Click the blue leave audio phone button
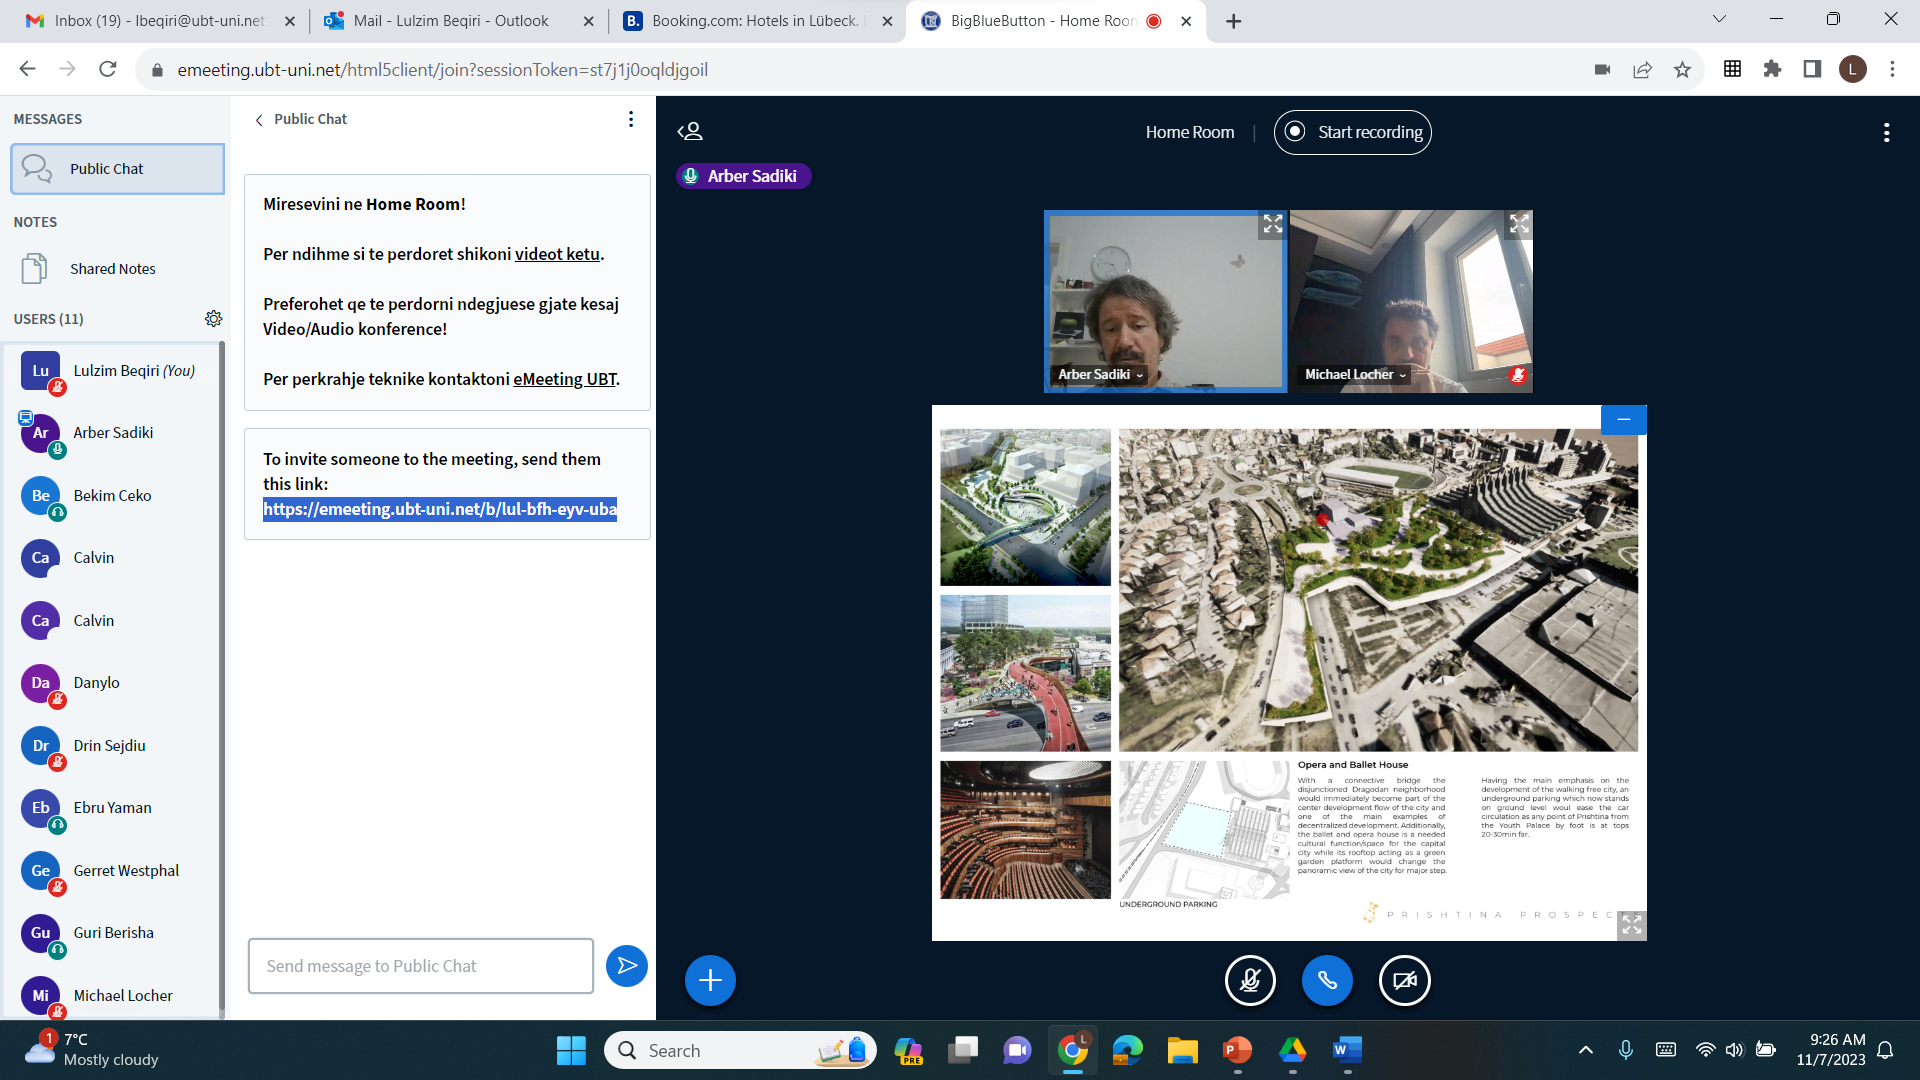Viewport: 1920px width, 1080px height. point(1327,981)
